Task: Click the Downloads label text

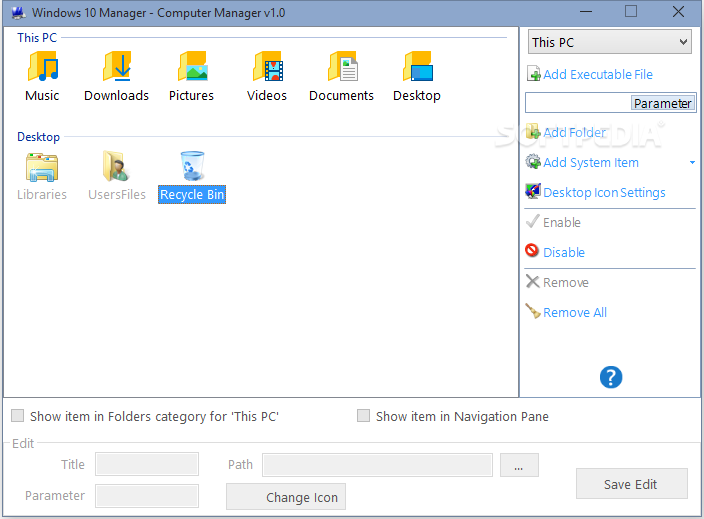Action: 116,96
